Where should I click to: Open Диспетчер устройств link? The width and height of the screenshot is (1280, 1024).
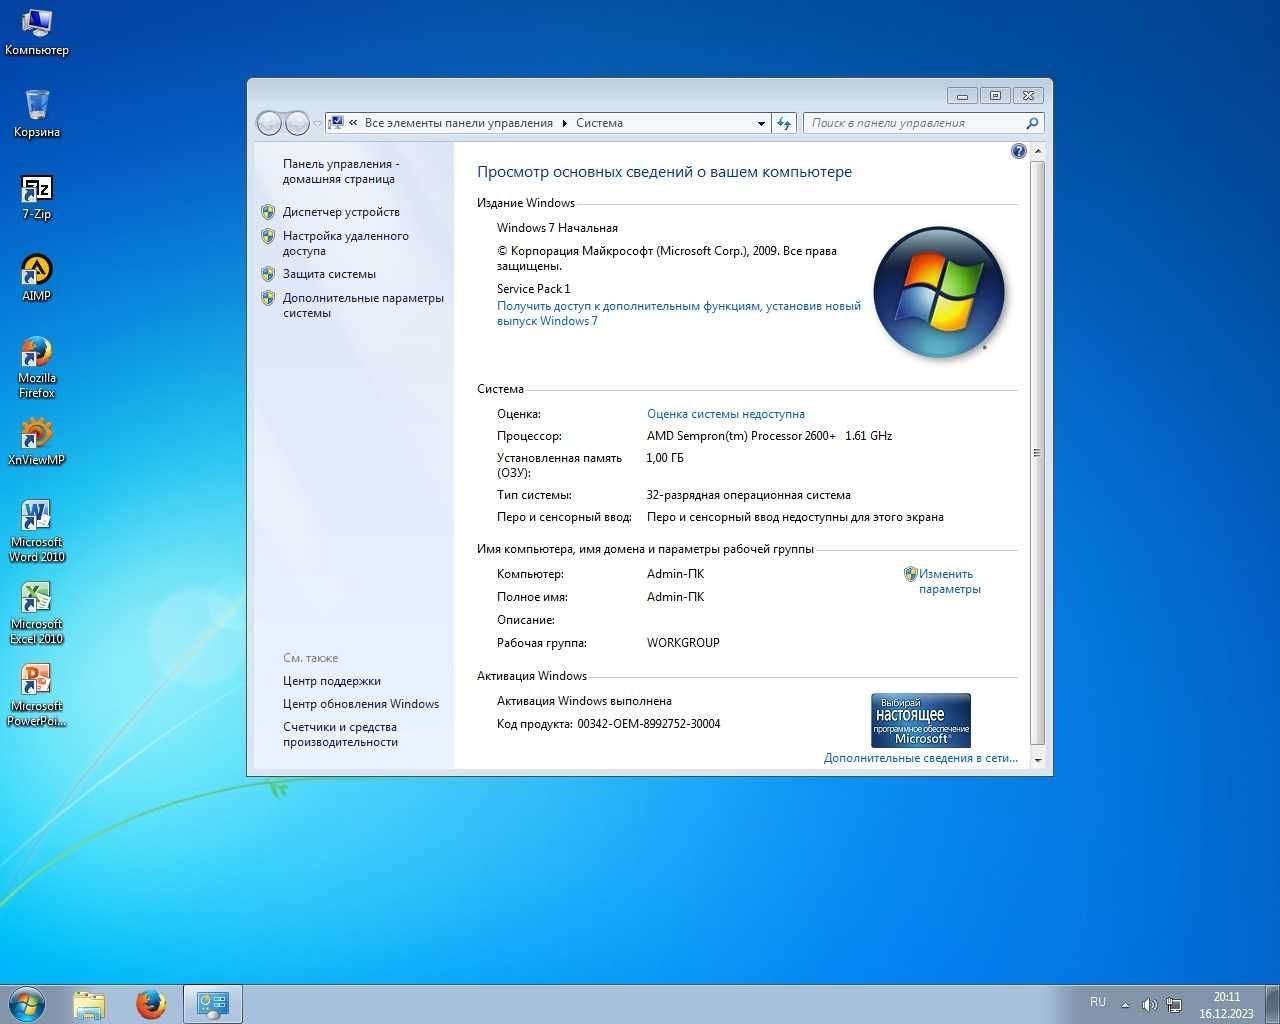341,212
